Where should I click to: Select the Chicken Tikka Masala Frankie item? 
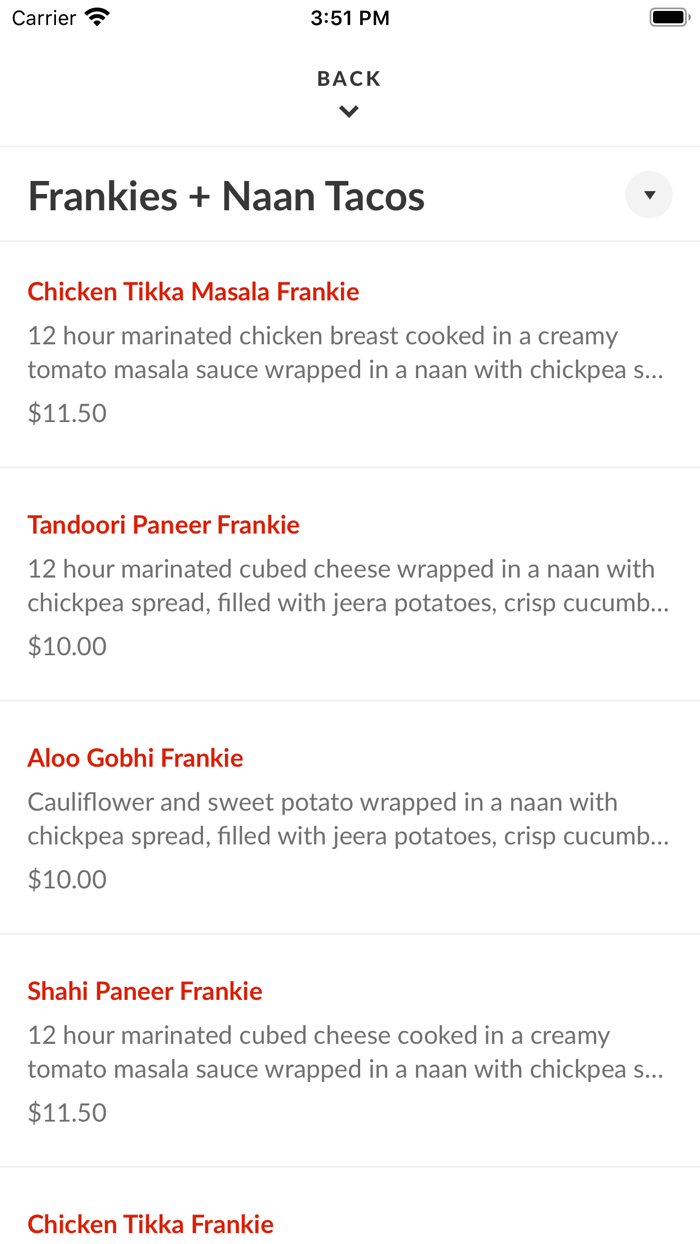pyautogui.click(x=193, y=291)
